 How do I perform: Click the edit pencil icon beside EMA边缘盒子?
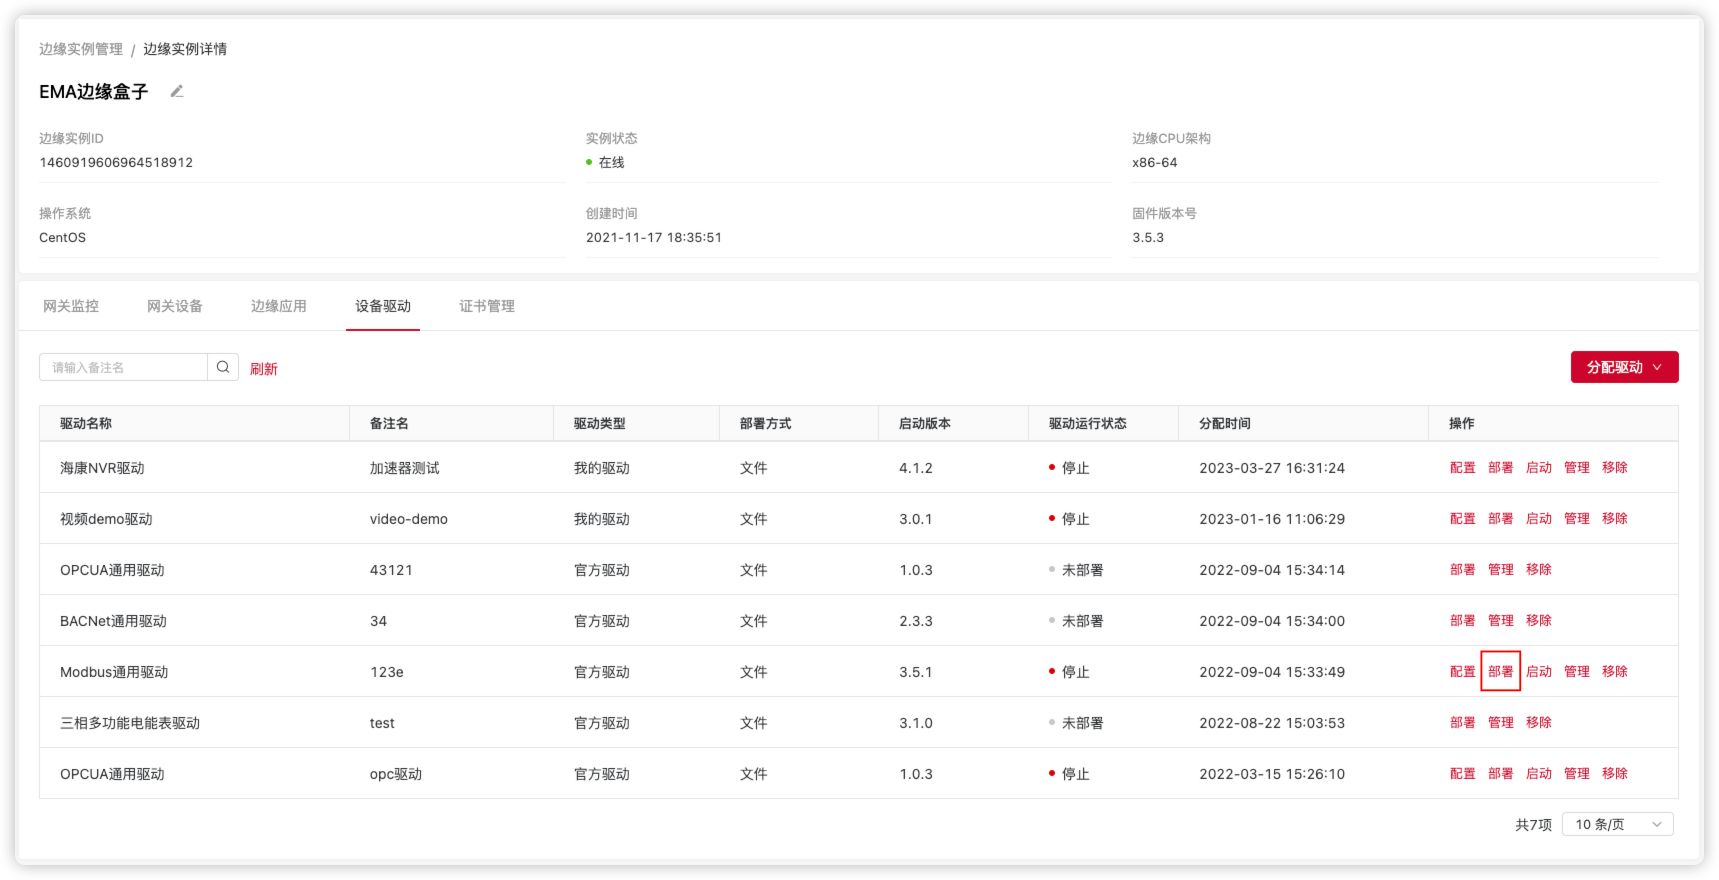(177, 91)
